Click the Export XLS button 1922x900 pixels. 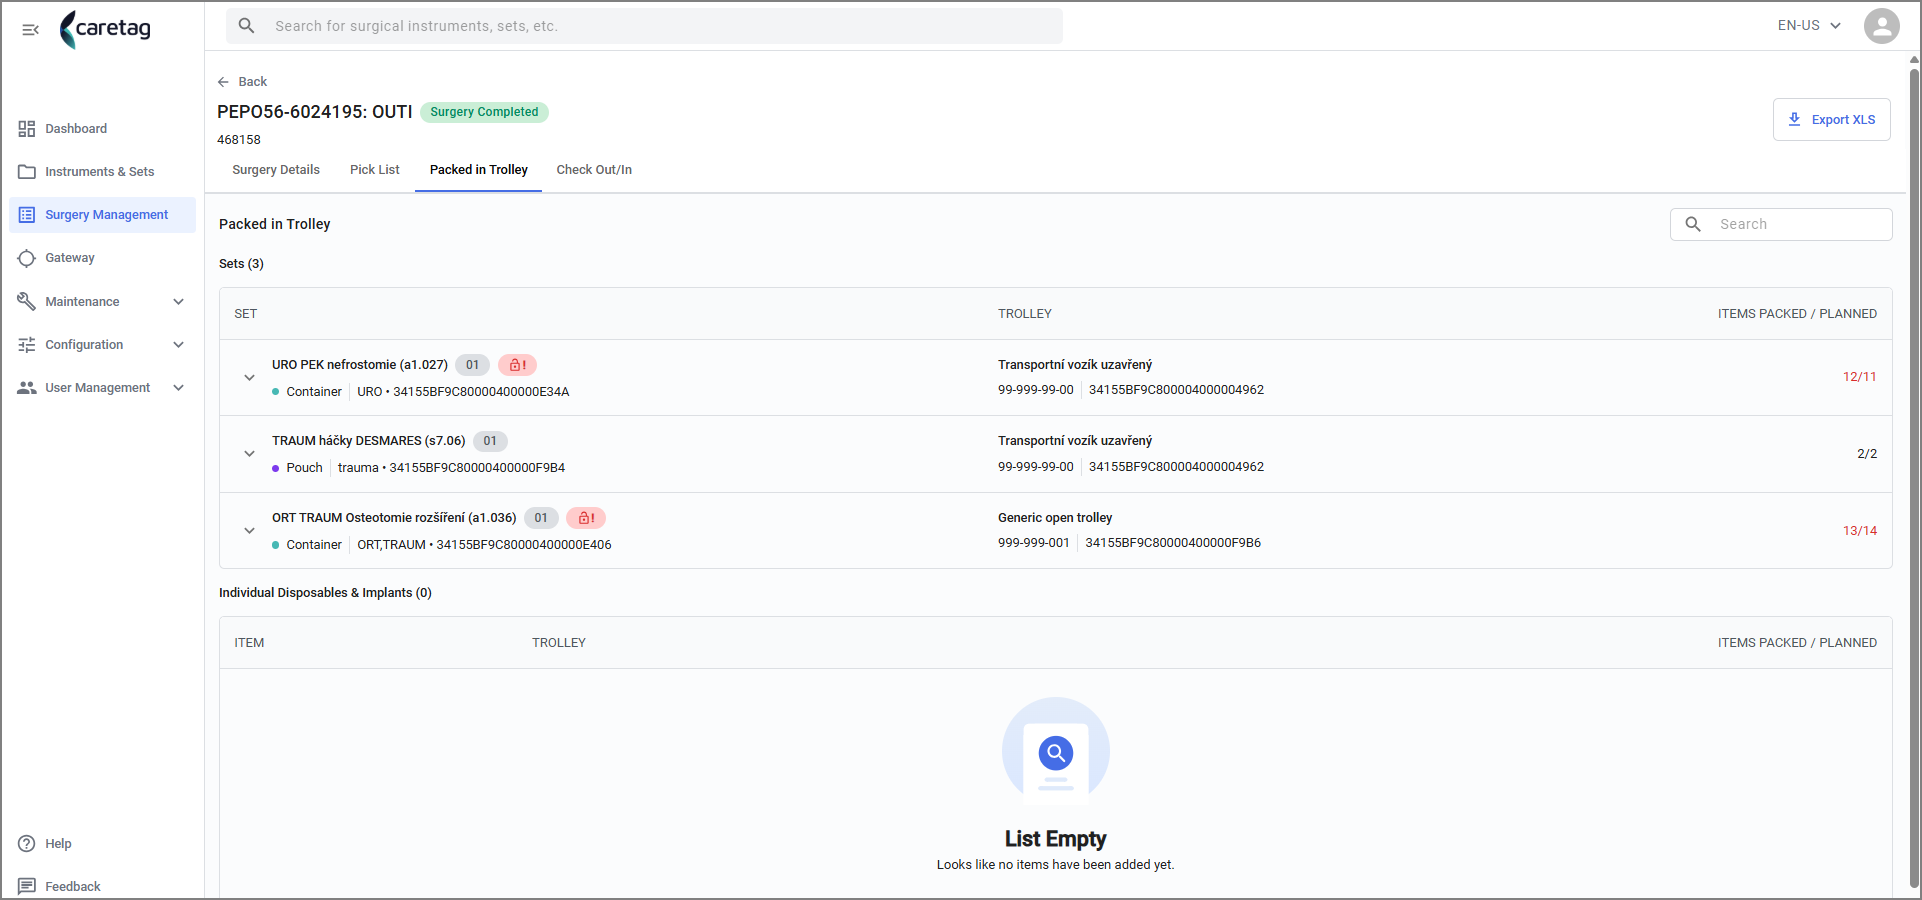pyautogui.click(x=1831, y=119)
